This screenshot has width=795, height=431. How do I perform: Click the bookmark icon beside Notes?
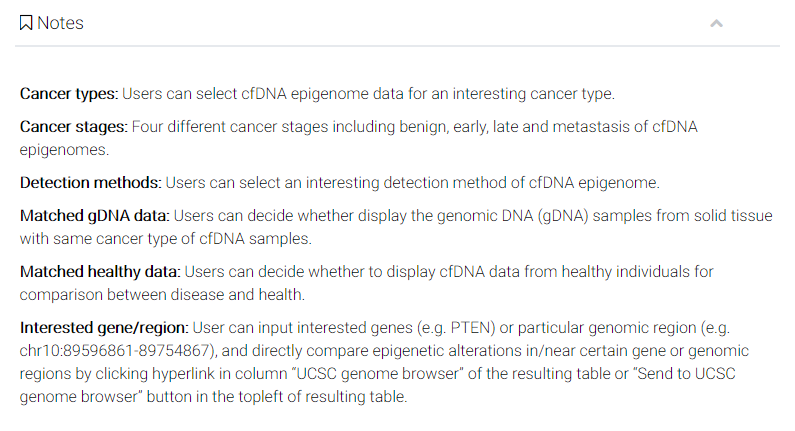coord(26,23)
